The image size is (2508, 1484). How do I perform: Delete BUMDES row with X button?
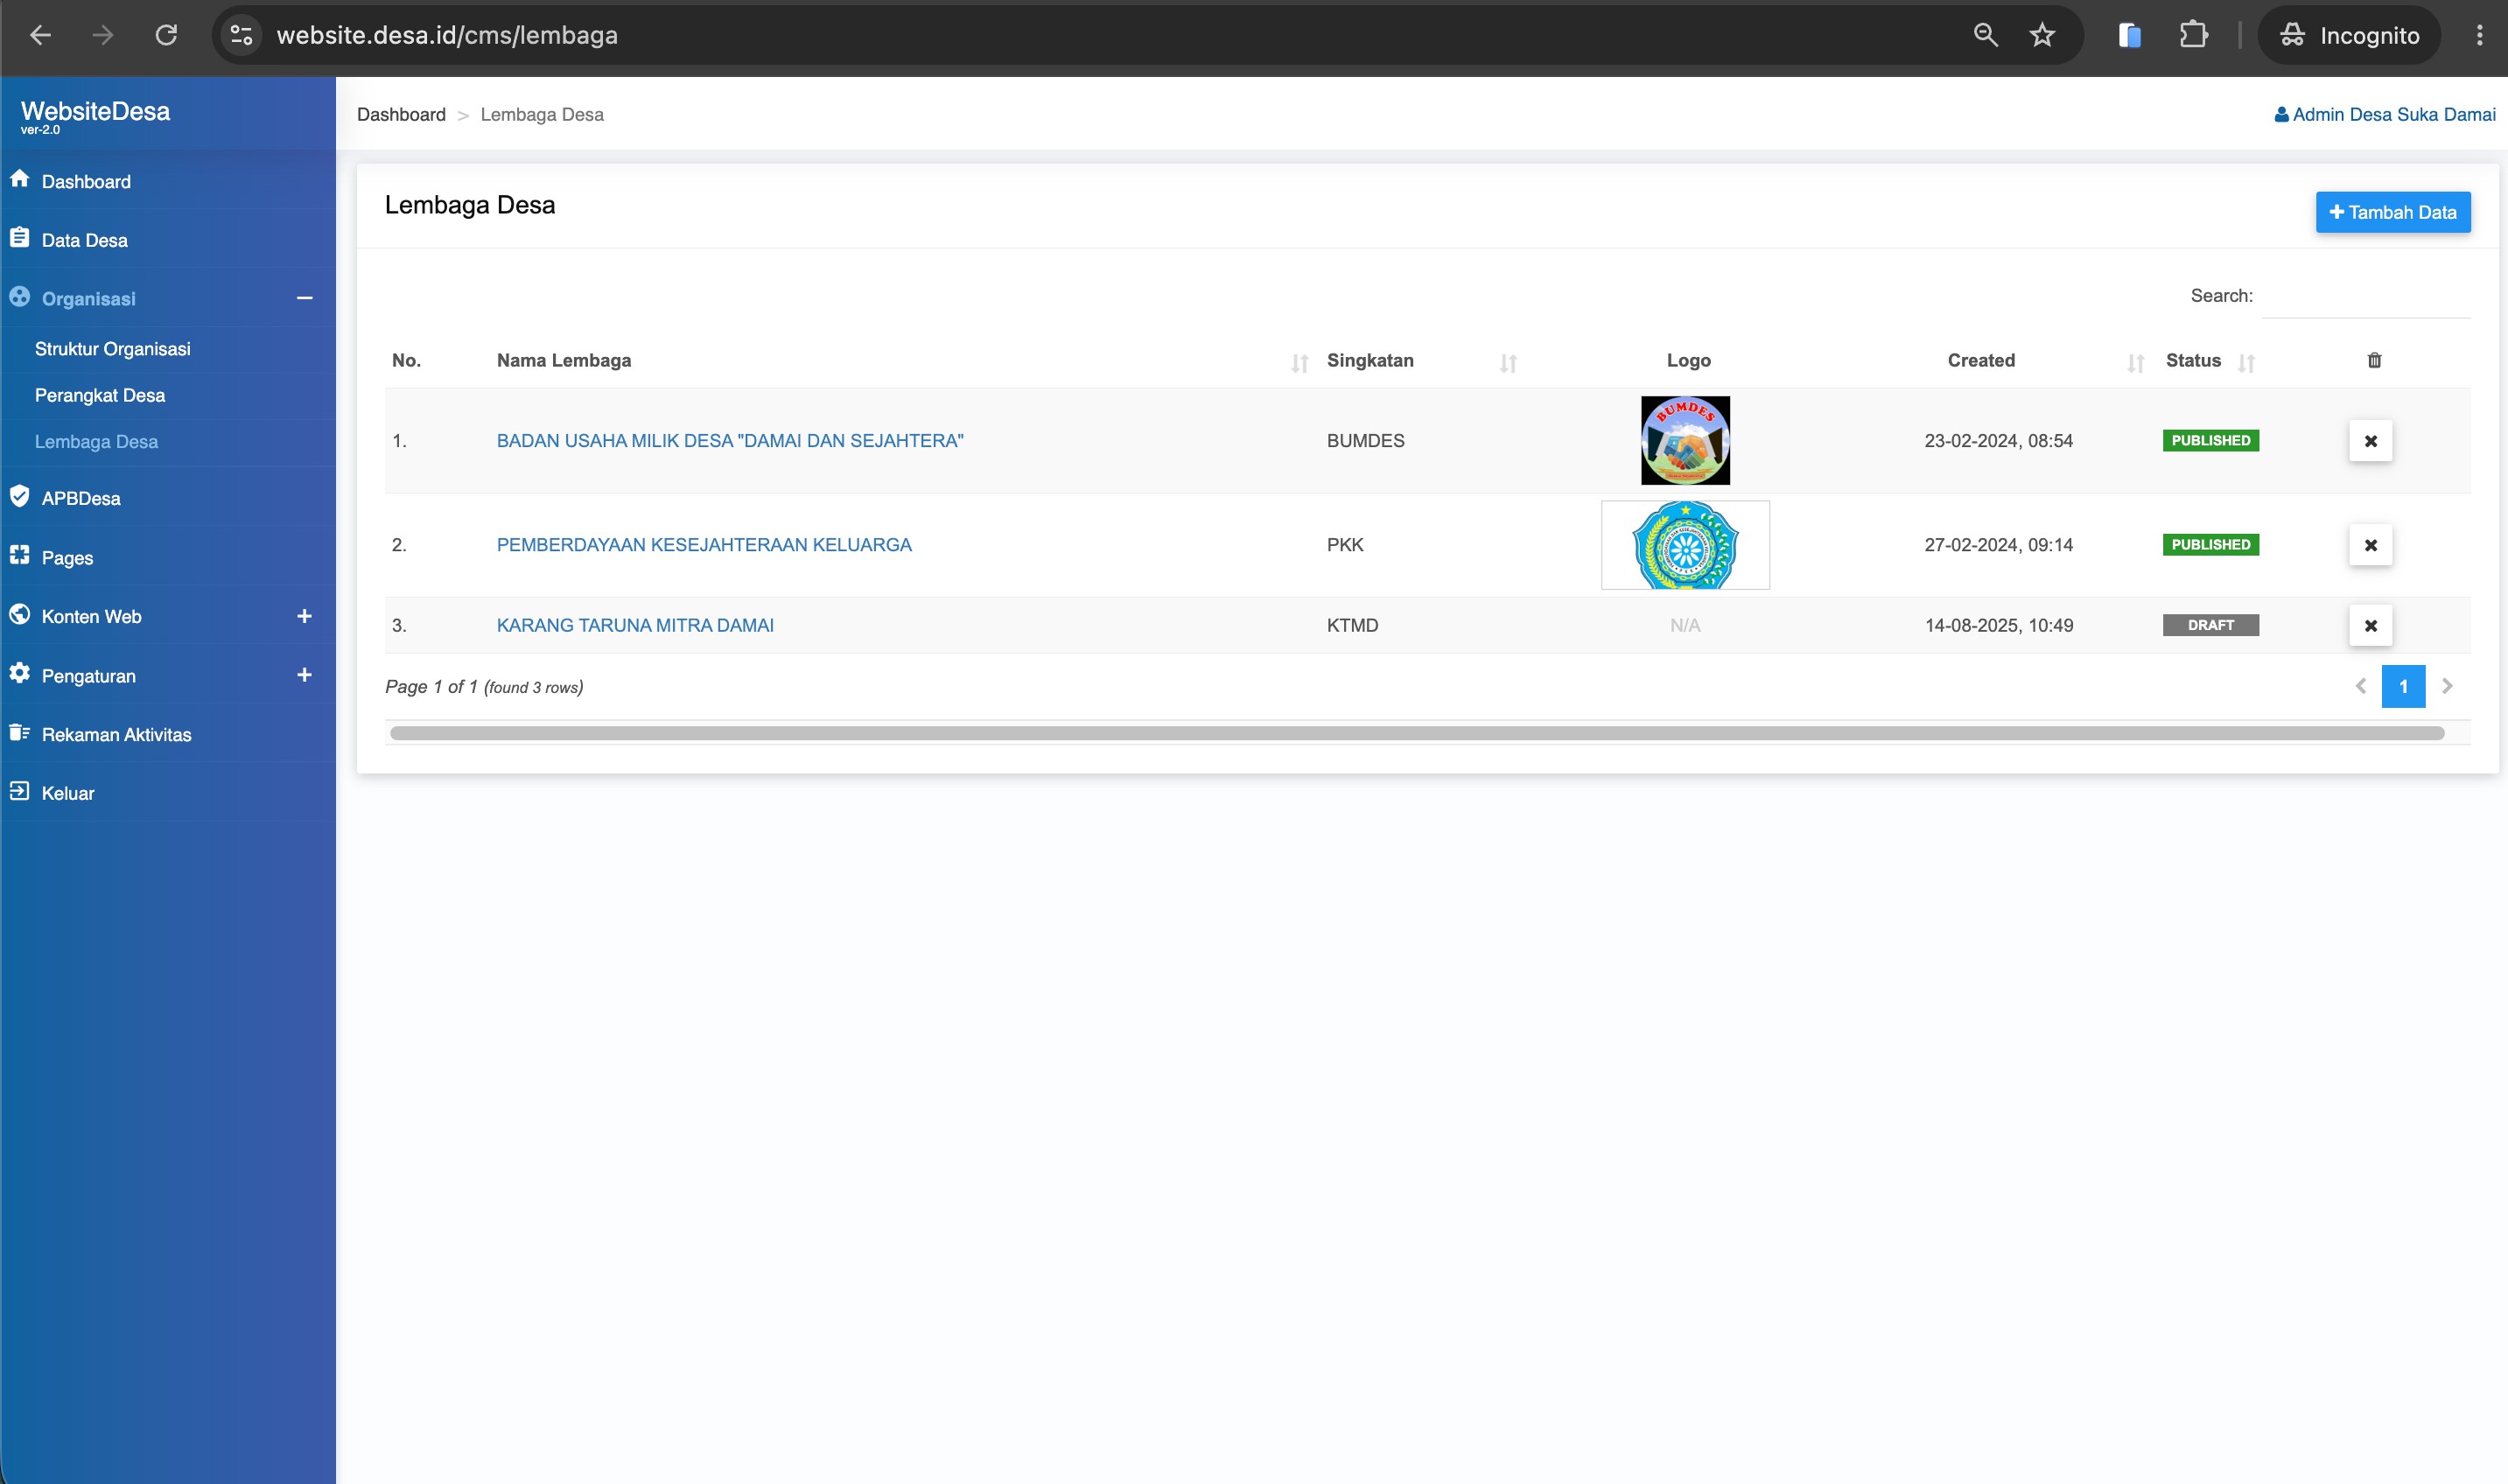(x=2370, y=441)
